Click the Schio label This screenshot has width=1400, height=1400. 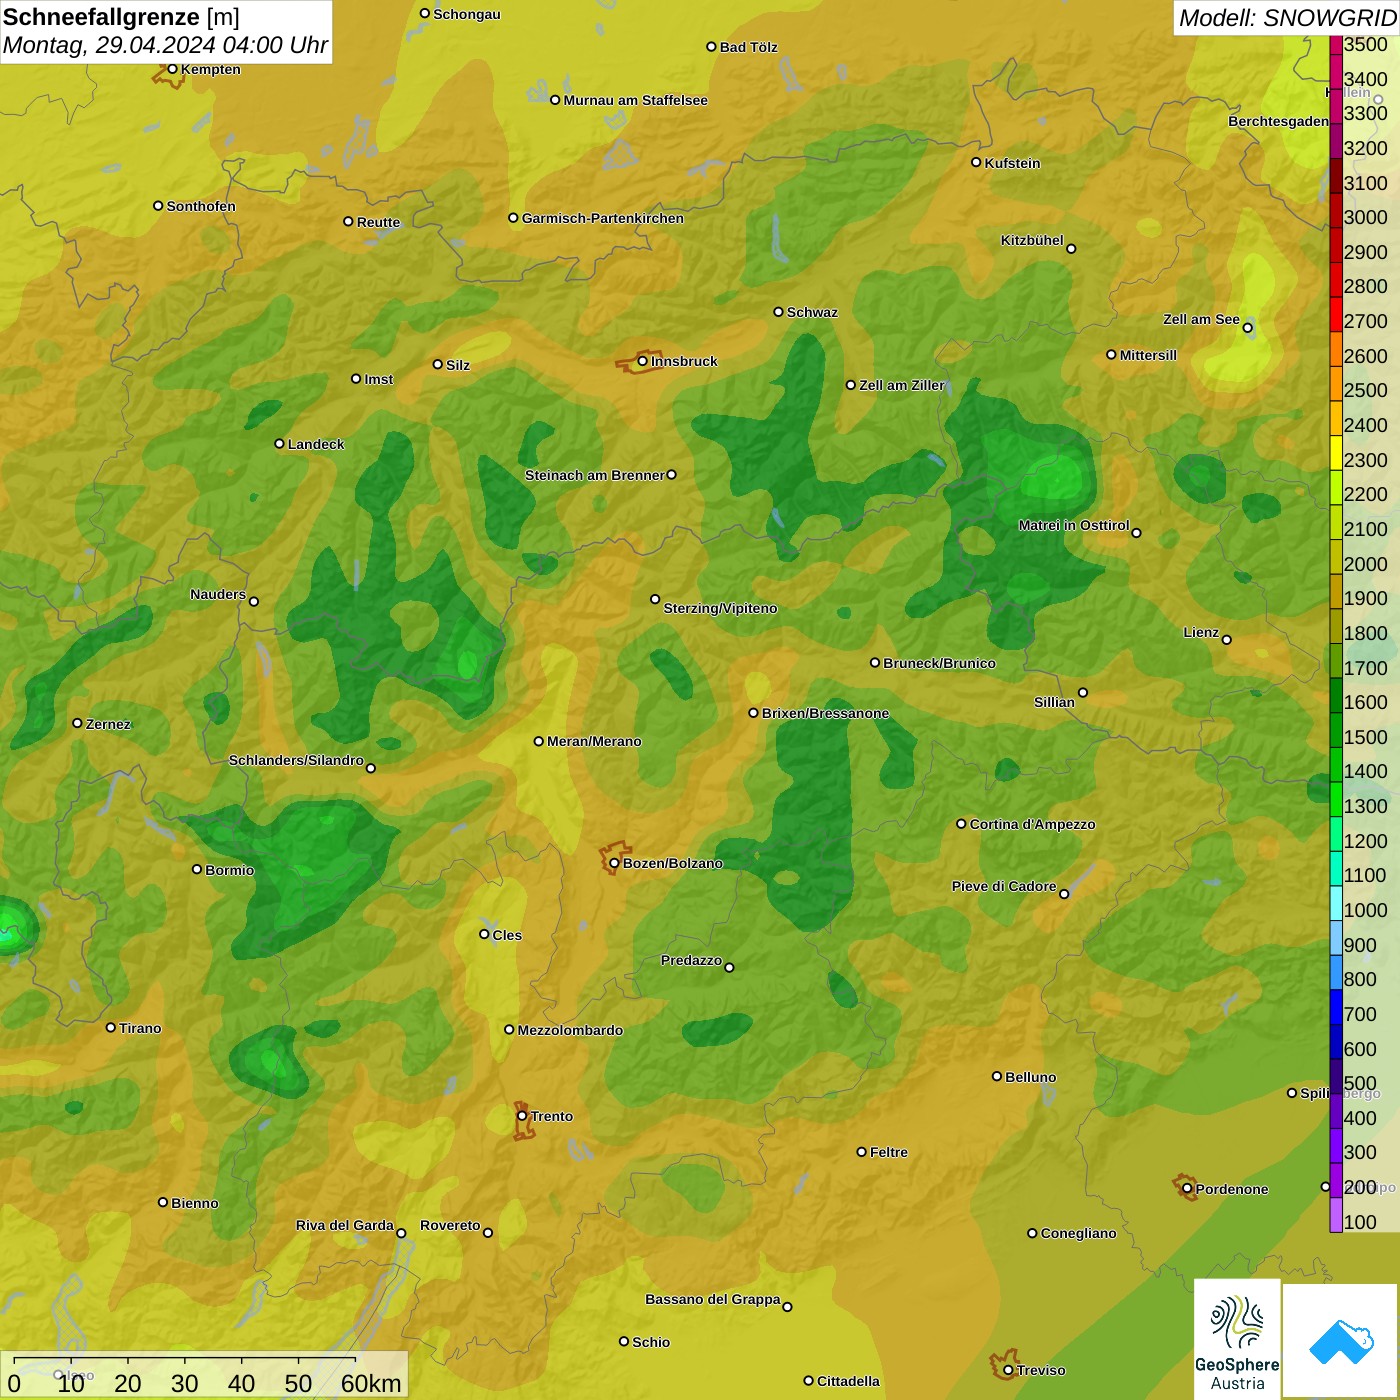[651, 1342]
